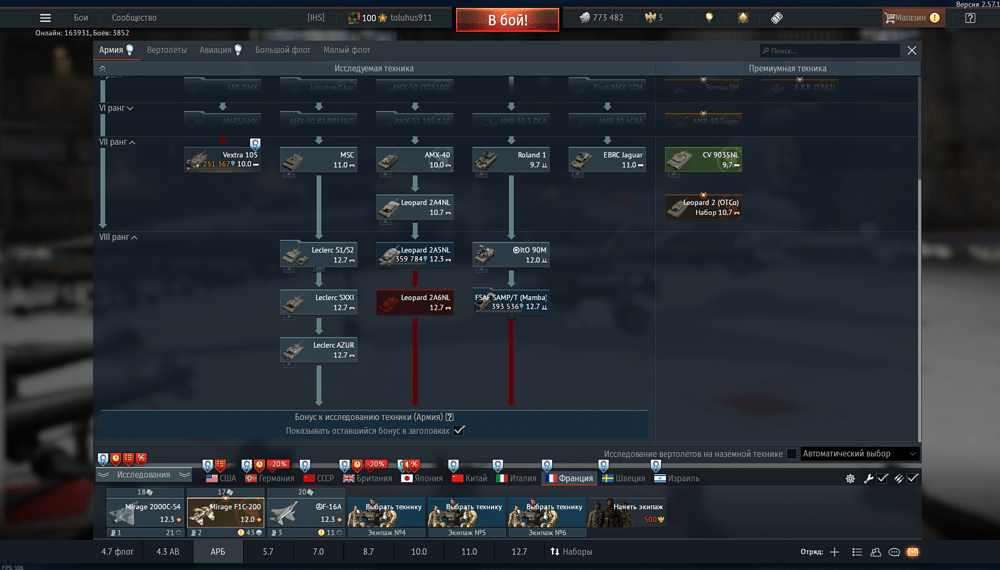
Task: Collapse the VII ранг section
Action: [117, 142]
